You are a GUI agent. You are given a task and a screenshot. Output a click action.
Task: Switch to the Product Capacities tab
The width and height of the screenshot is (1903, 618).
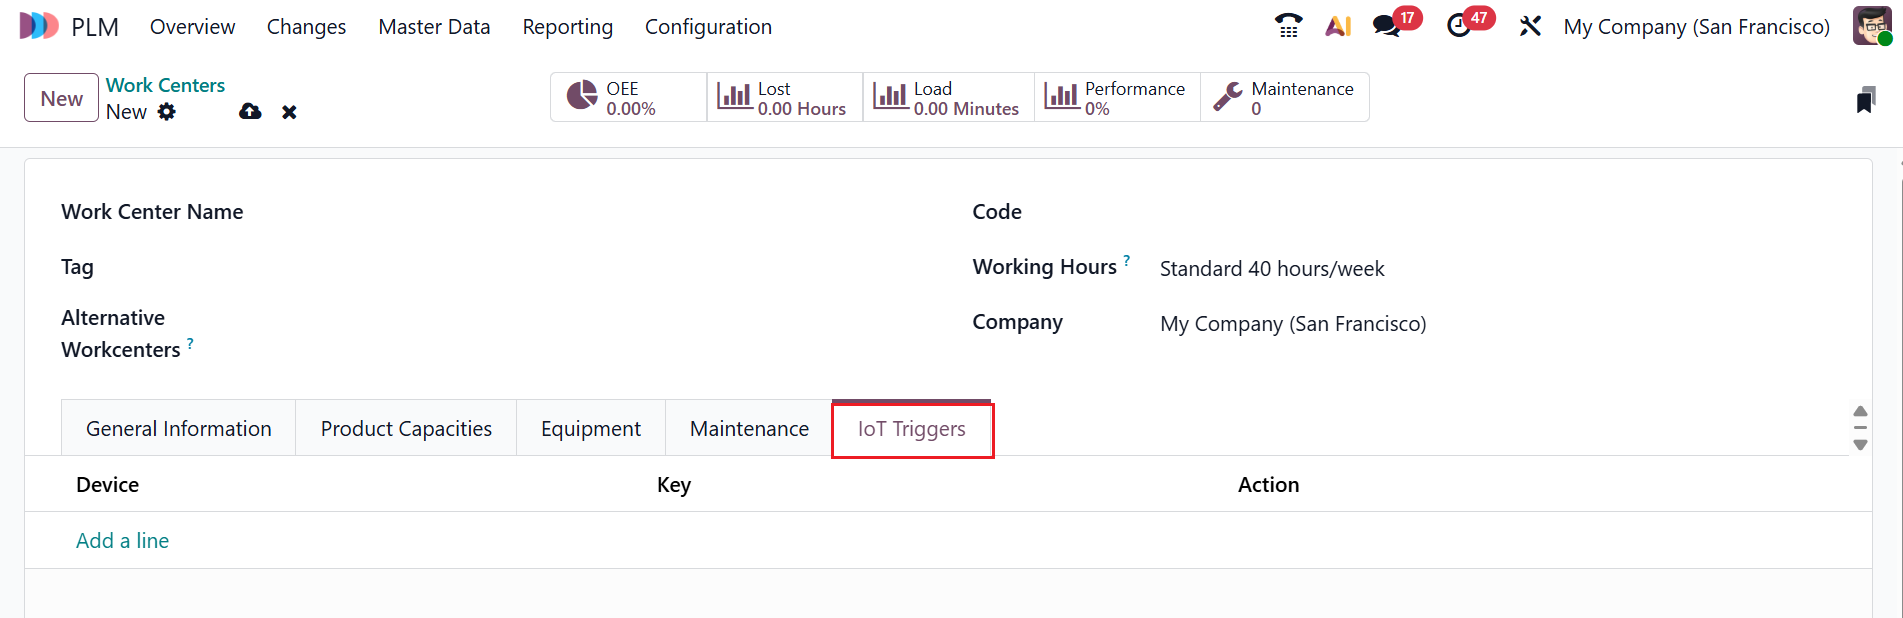point(406,429)
